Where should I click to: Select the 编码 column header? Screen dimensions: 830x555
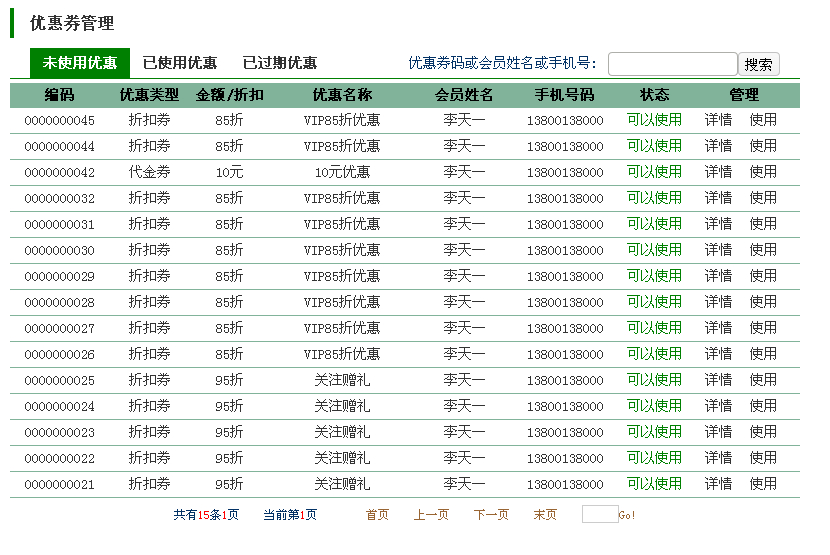click(x=59, y=95)
